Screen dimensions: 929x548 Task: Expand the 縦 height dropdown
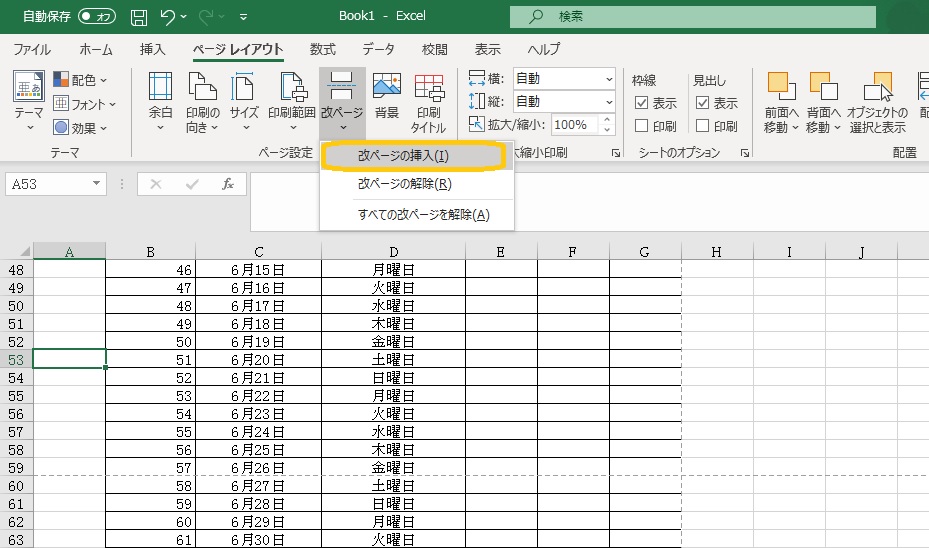(608, 102)
